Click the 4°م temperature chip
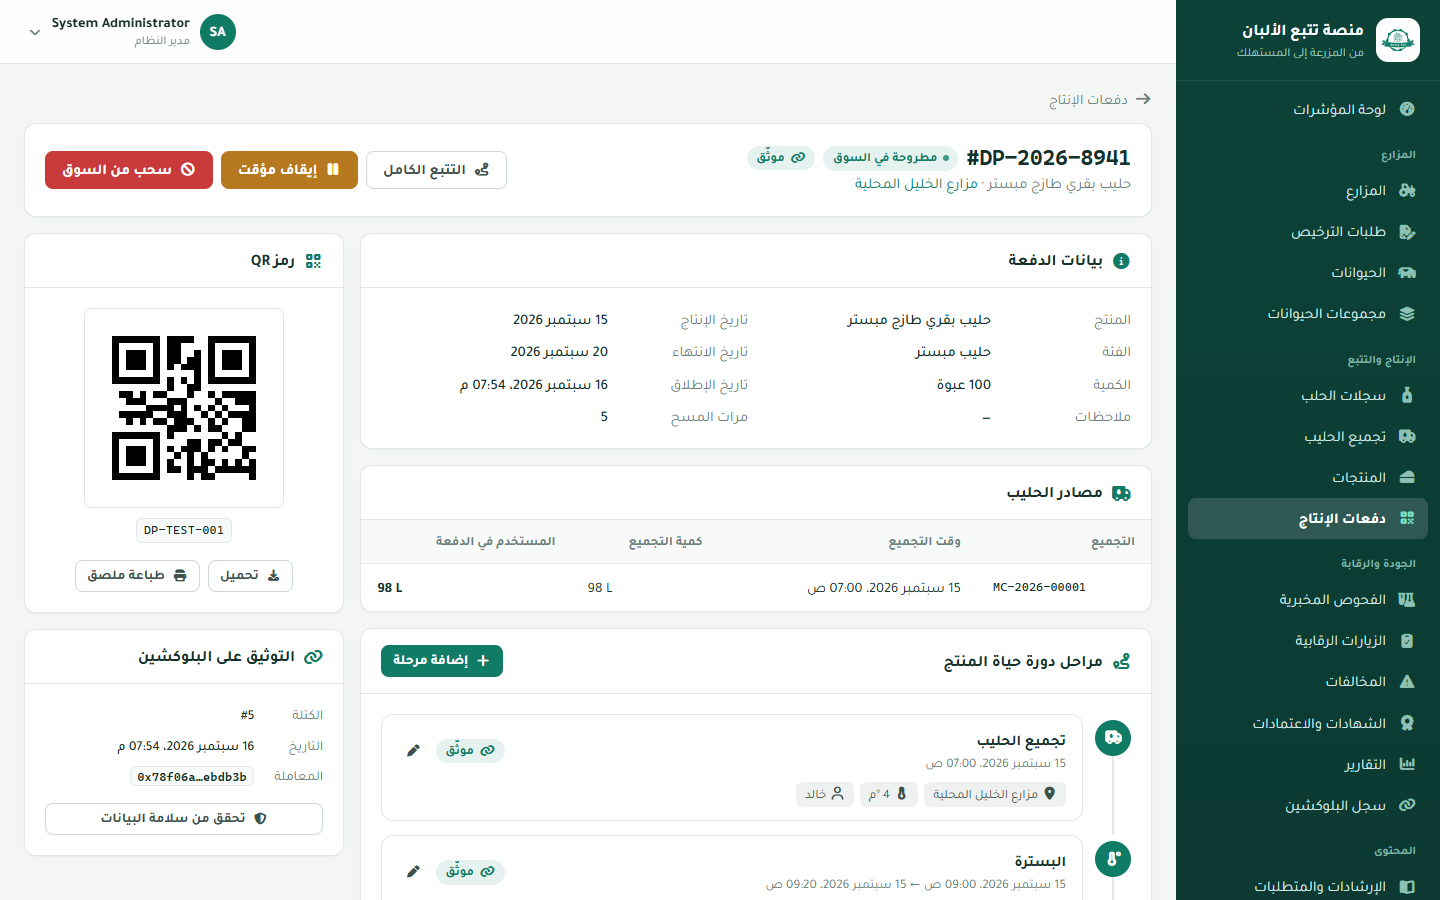 point(889,794)
